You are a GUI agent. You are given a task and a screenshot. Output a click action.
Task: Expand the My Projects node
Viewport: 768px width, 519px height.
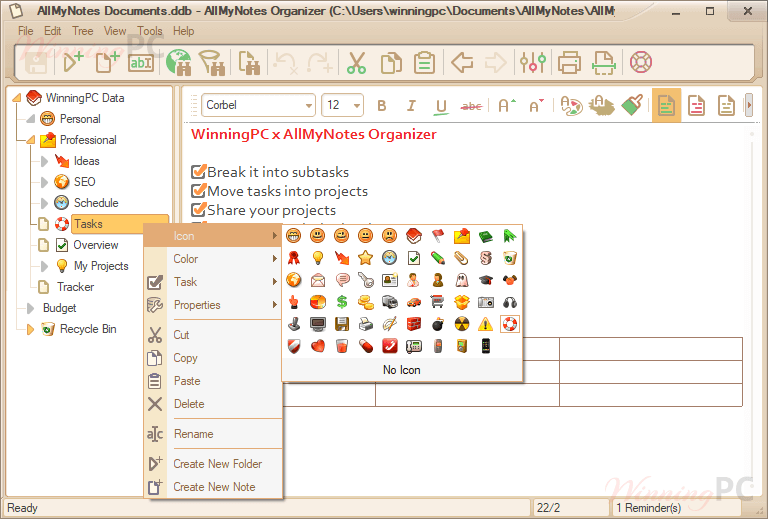(x=44, y=266)
